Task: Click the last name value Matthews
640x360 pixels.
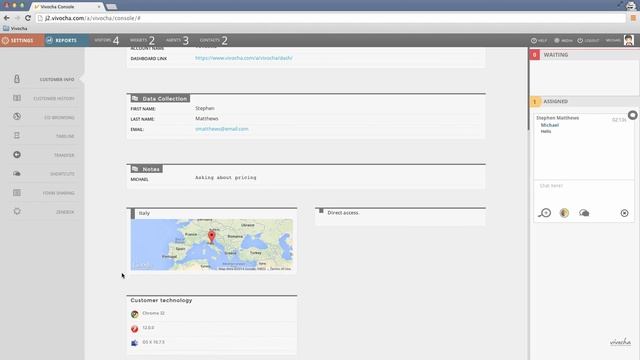Action: pos(207,118)
